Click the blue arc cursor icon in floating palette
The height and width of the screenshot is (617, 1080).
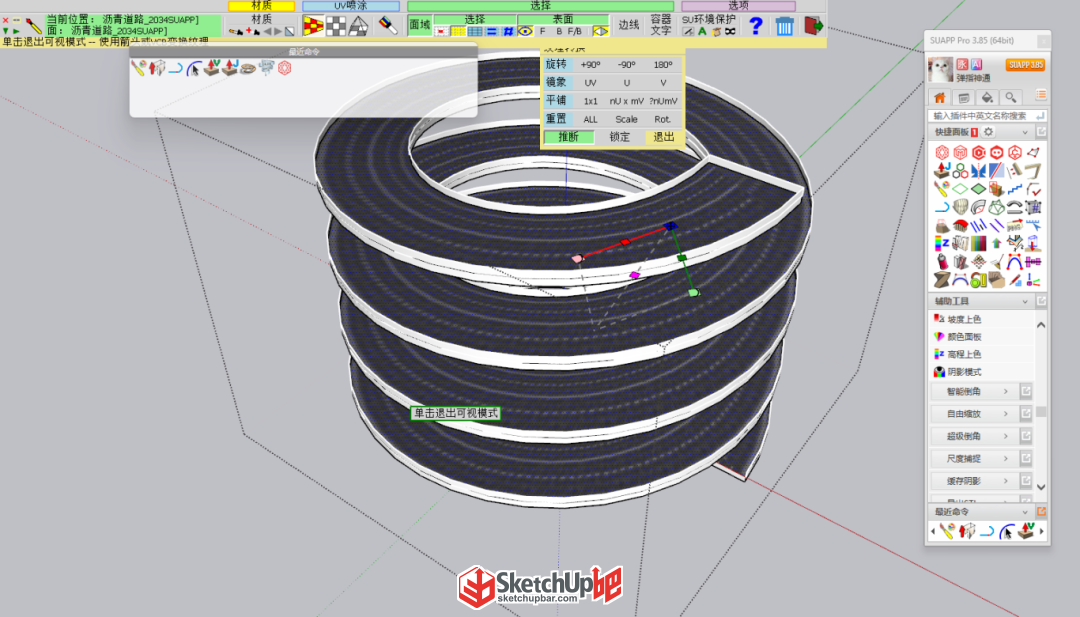(194, 67)
